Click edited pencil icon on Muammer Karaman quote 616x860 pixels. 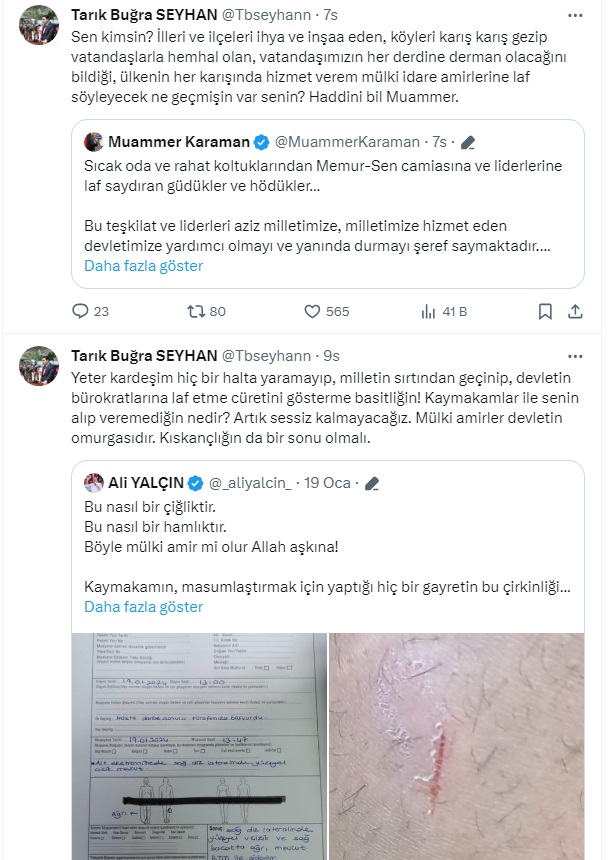point(468,143)
